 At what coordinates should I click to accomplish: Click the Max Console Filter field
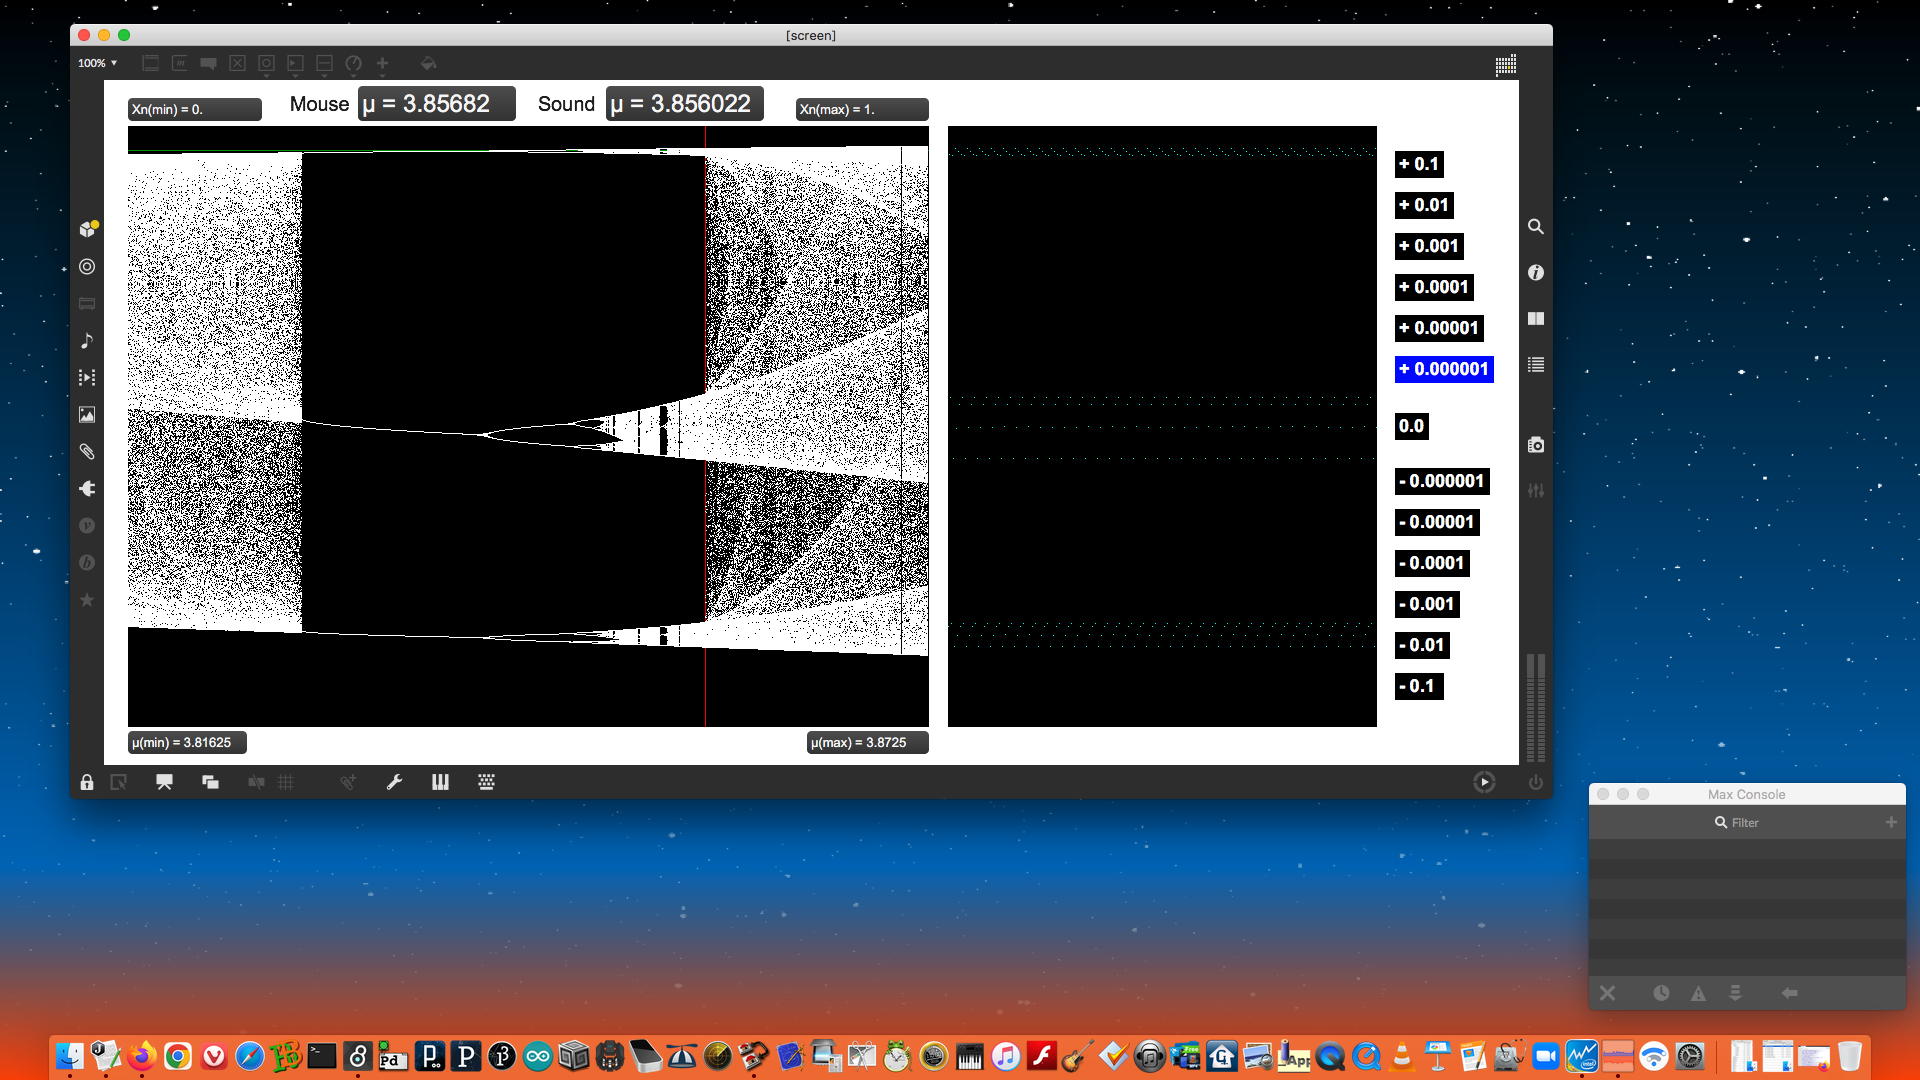click(1745, 822)
